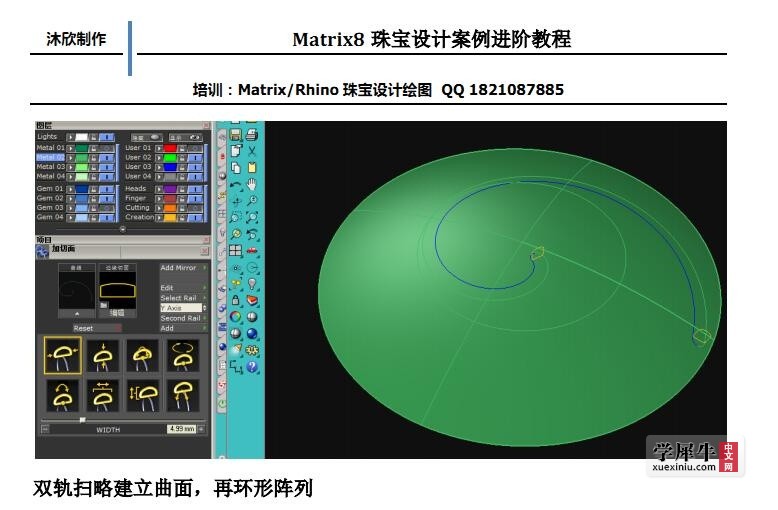Click the folder icon on profile preview
Screen dimensions: 778x510
coord(104,305)
